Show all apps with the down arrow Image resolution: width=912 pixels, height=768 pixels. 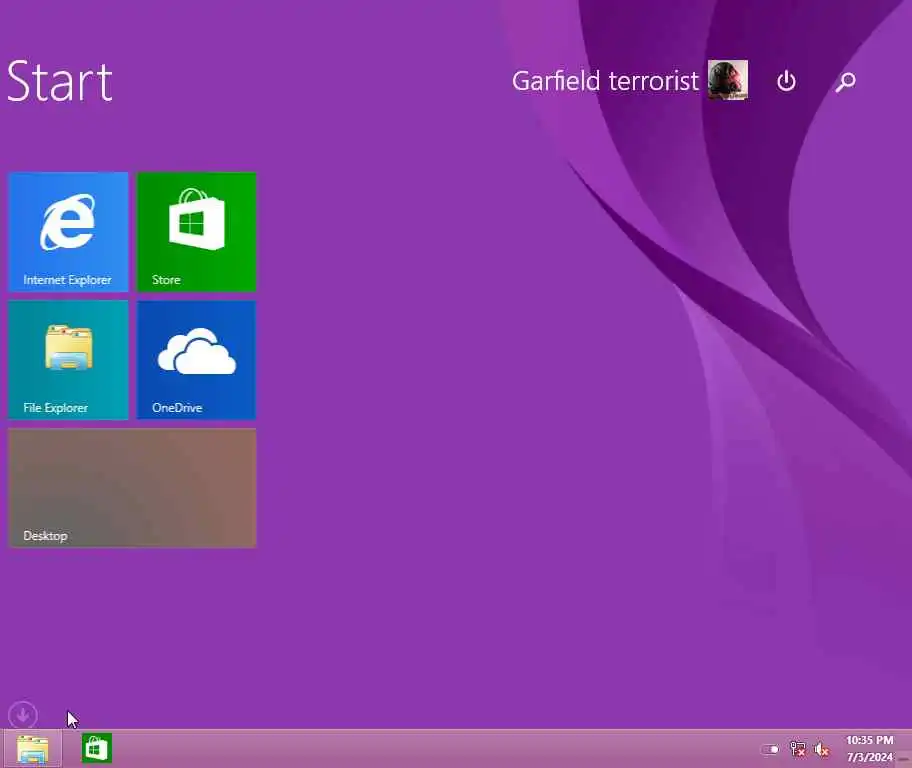pyautogui.click(x=23, y=714)
